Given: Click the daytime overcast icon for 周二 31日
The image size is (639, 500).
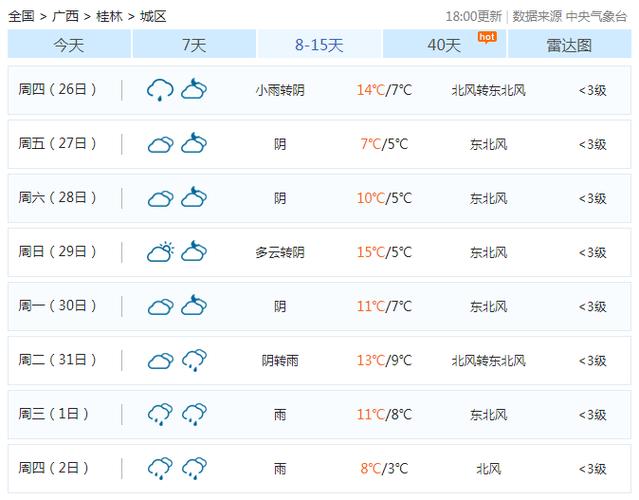Looking at the screenshot, I should pos(161,361).
